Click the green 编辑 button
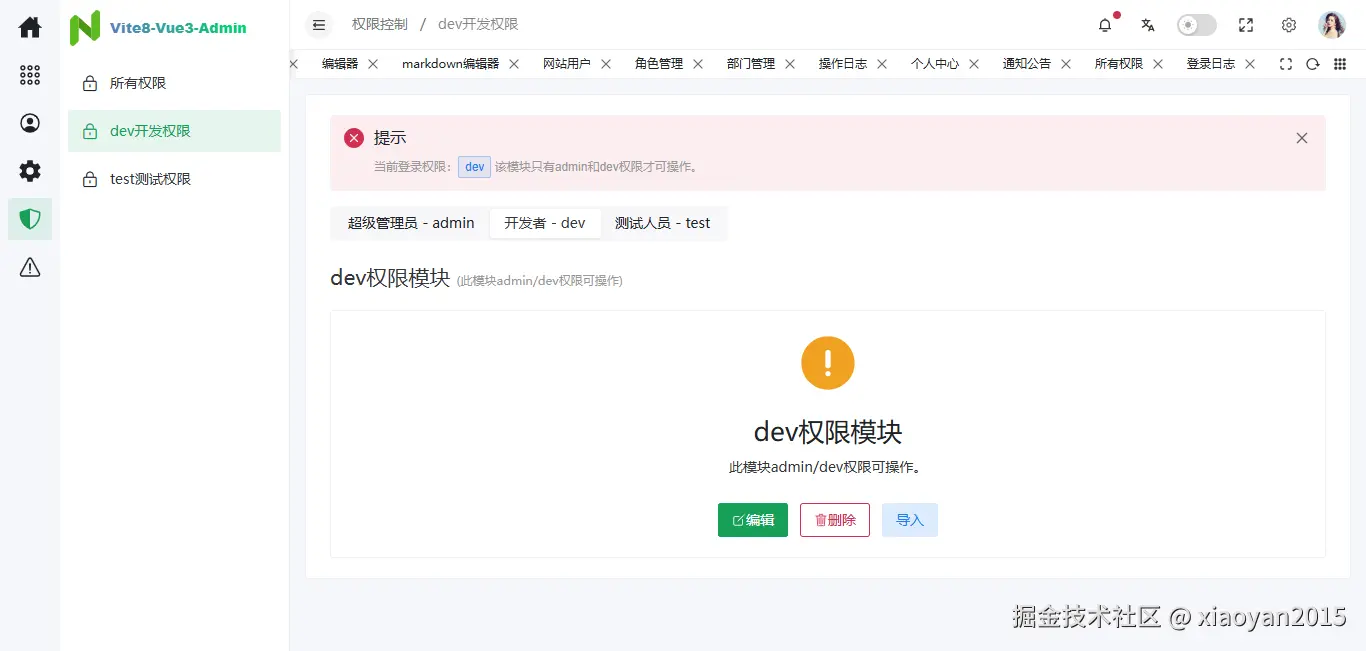 pyautogui.click(x=753, y=520)
